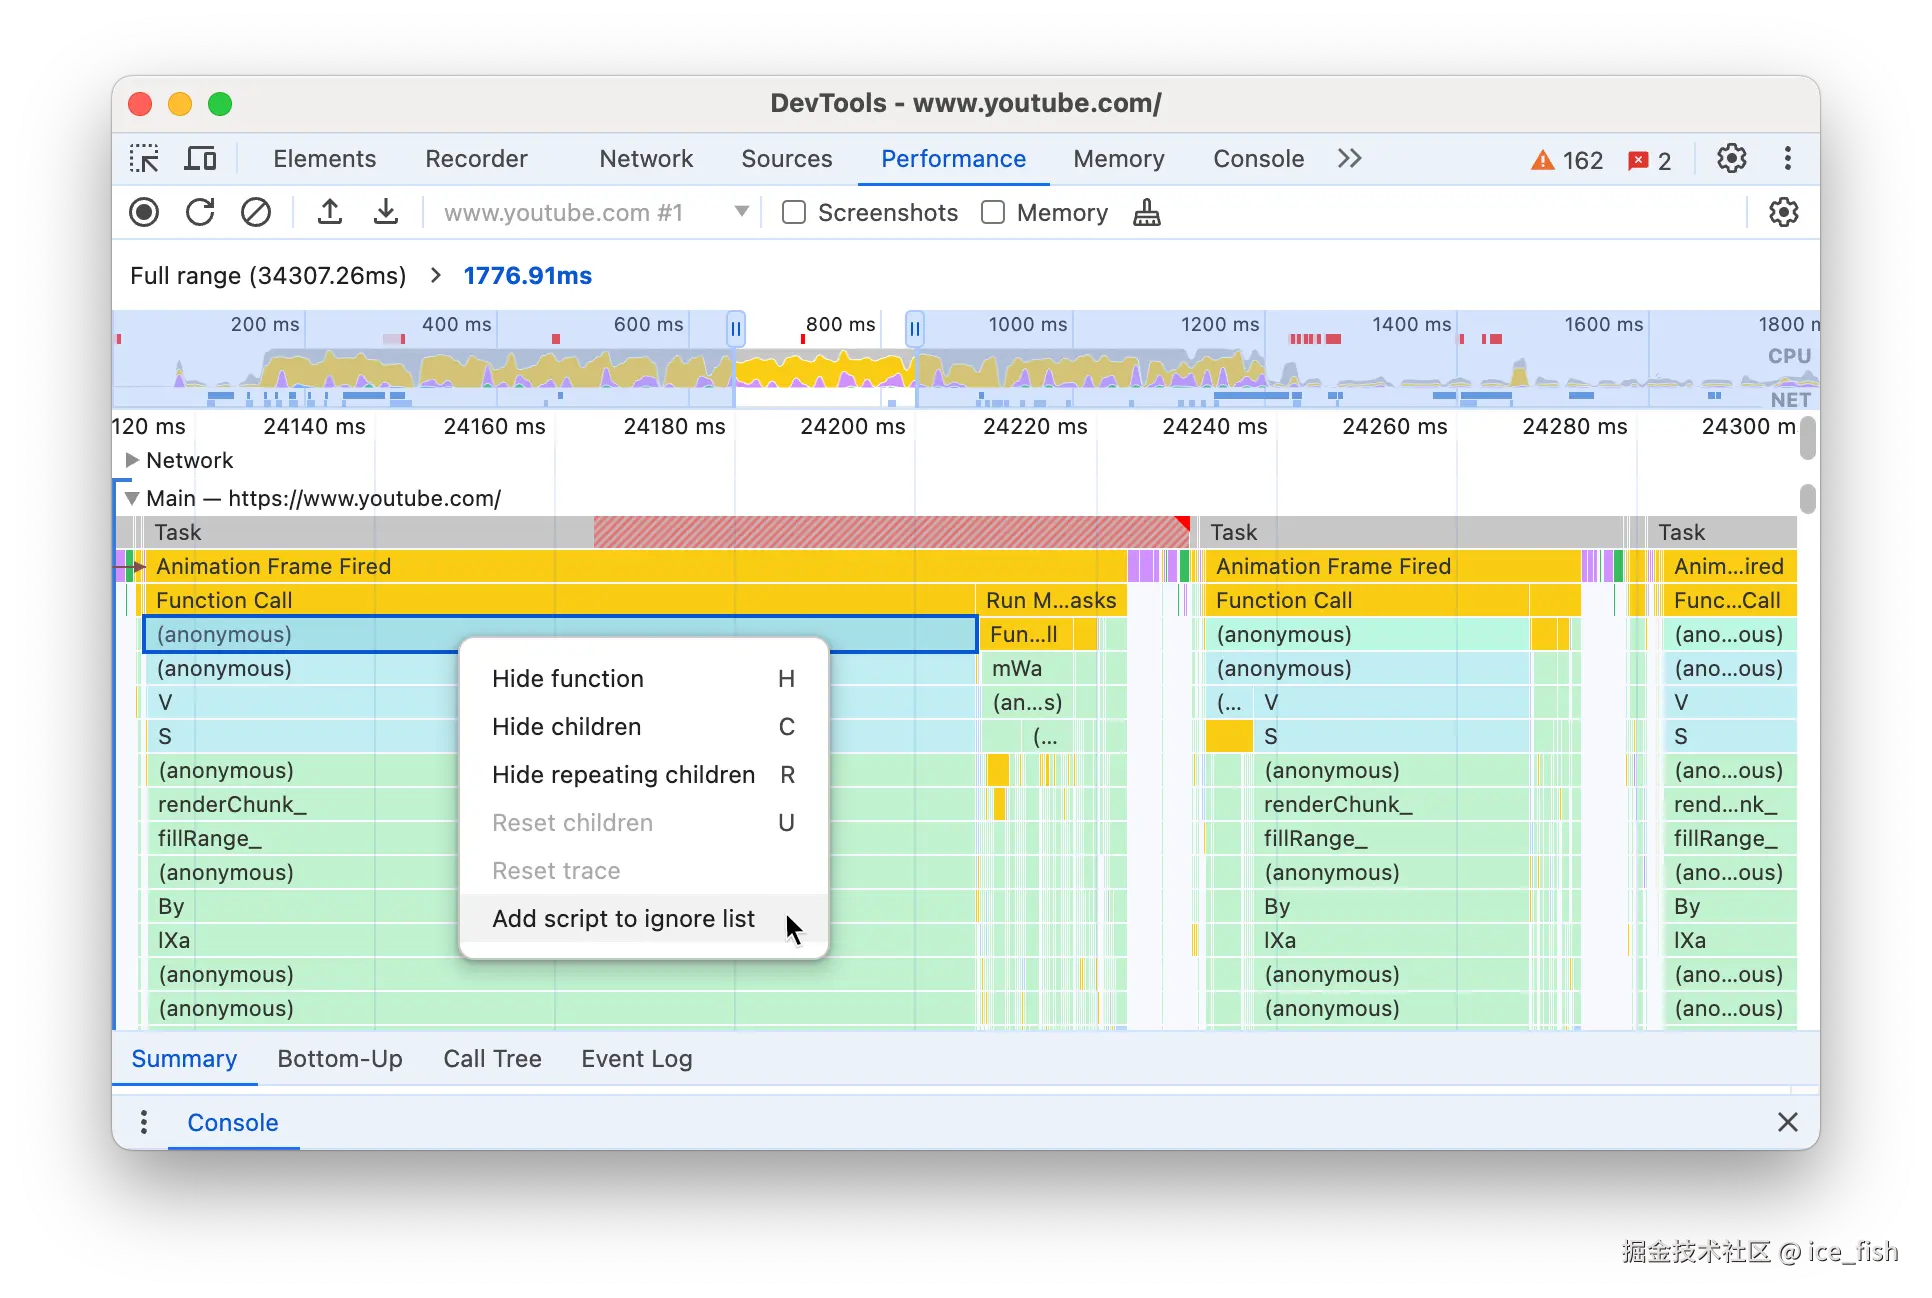Click the clear recording icon
The height and width of the screenshot is (1298, 1932).
click(x=256, y=212)
